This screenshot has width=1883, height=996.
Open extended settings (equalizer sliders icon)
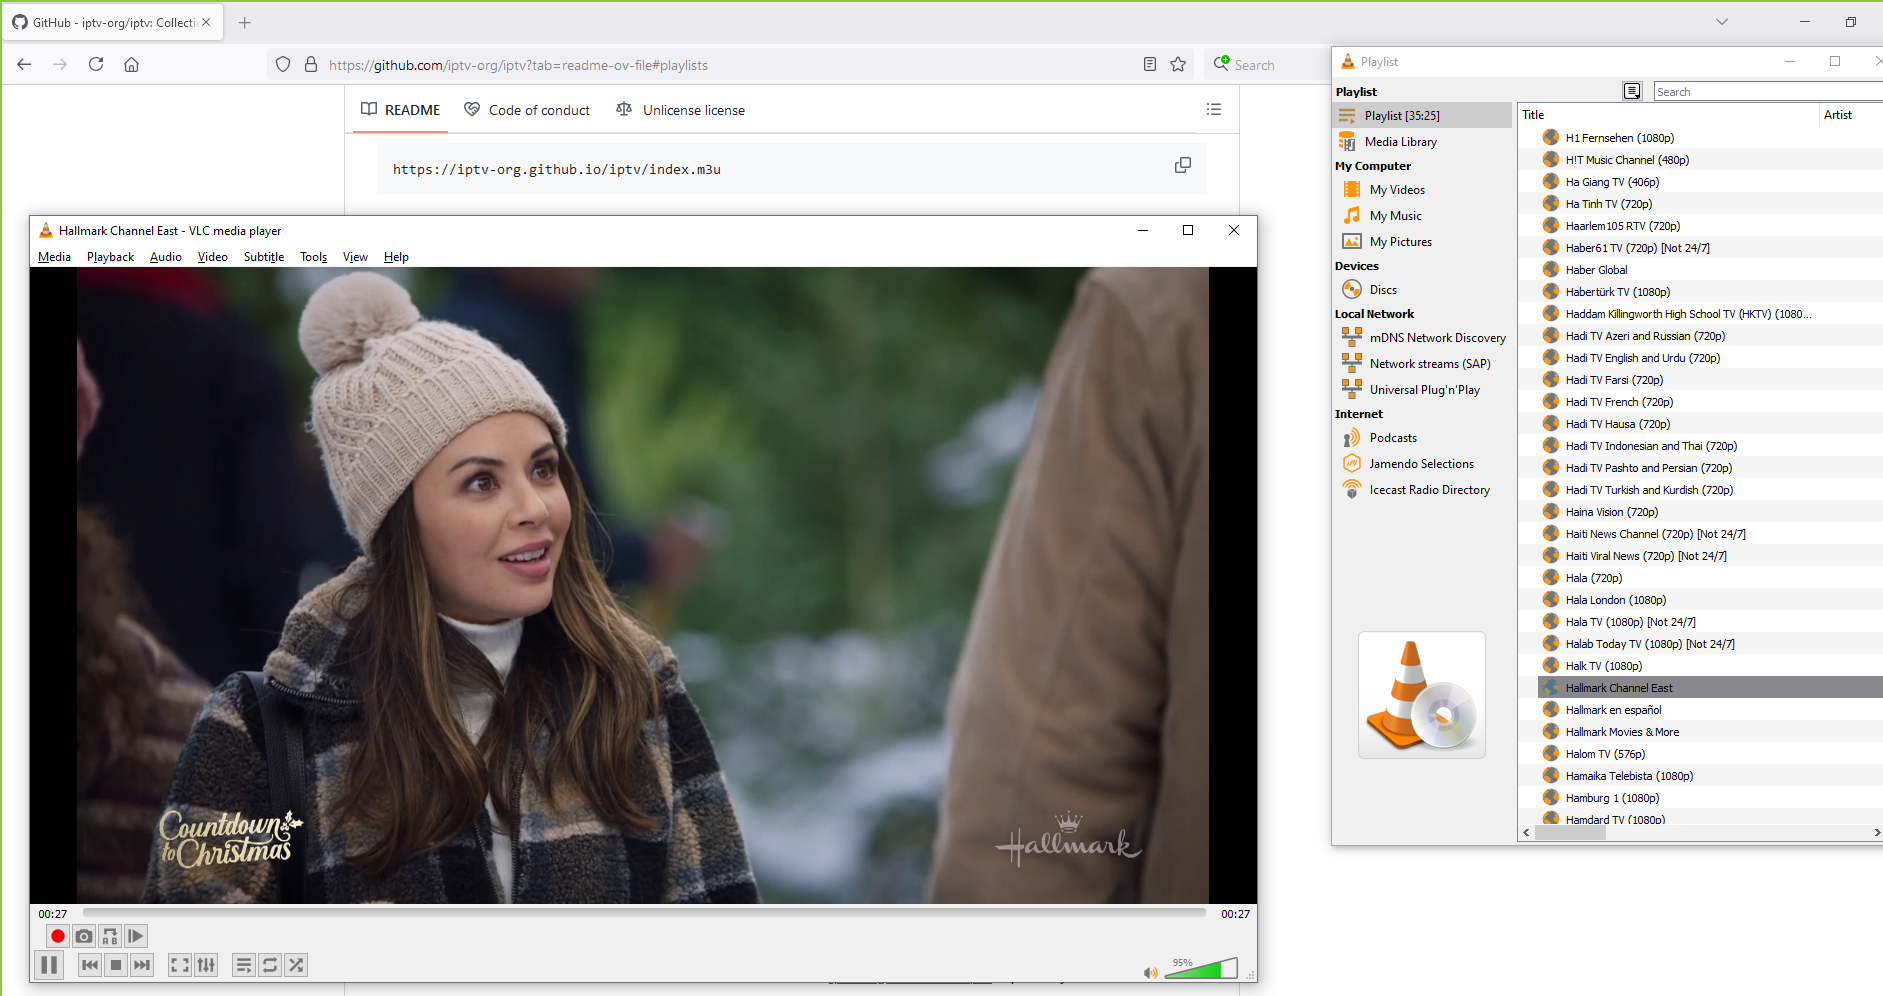[x=206, y=965]
